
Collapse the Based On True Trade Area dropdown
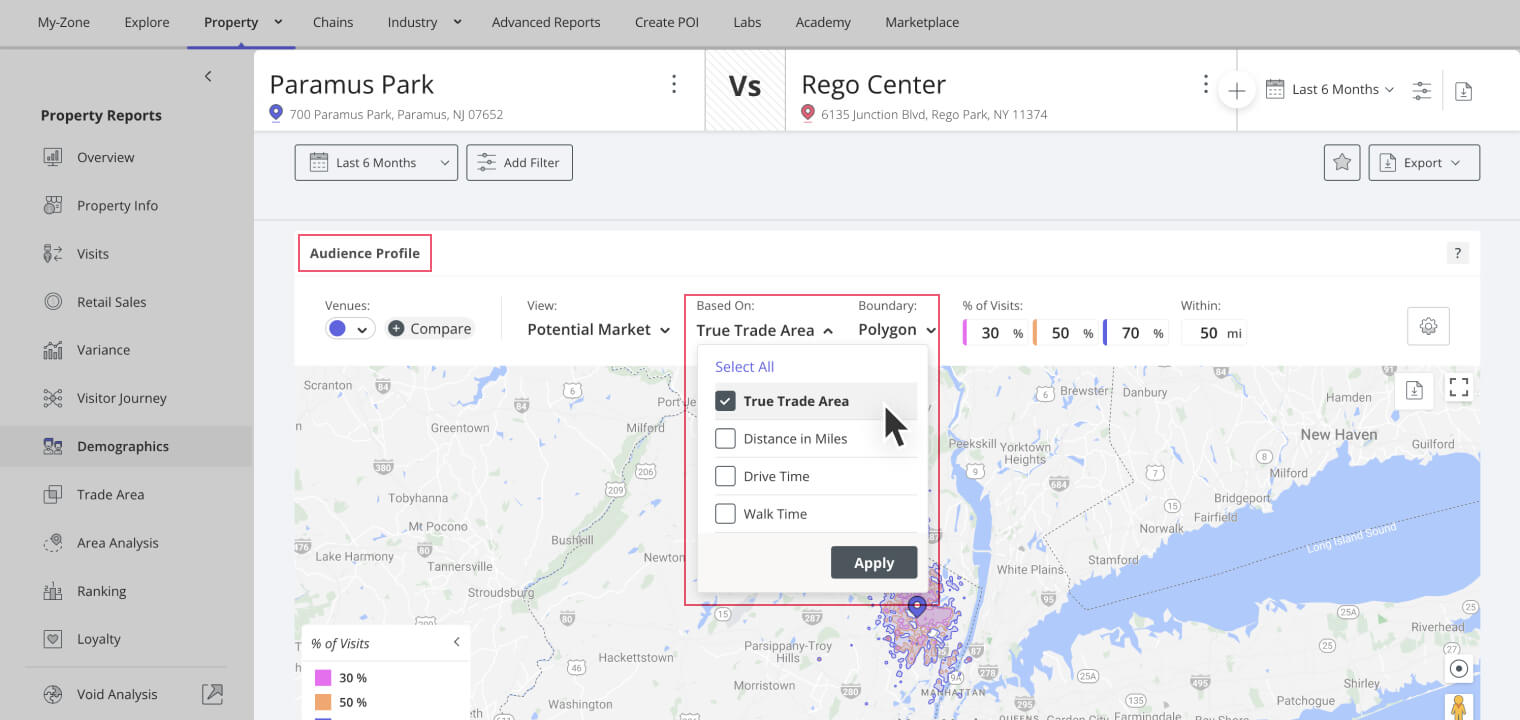coord(765,330)
